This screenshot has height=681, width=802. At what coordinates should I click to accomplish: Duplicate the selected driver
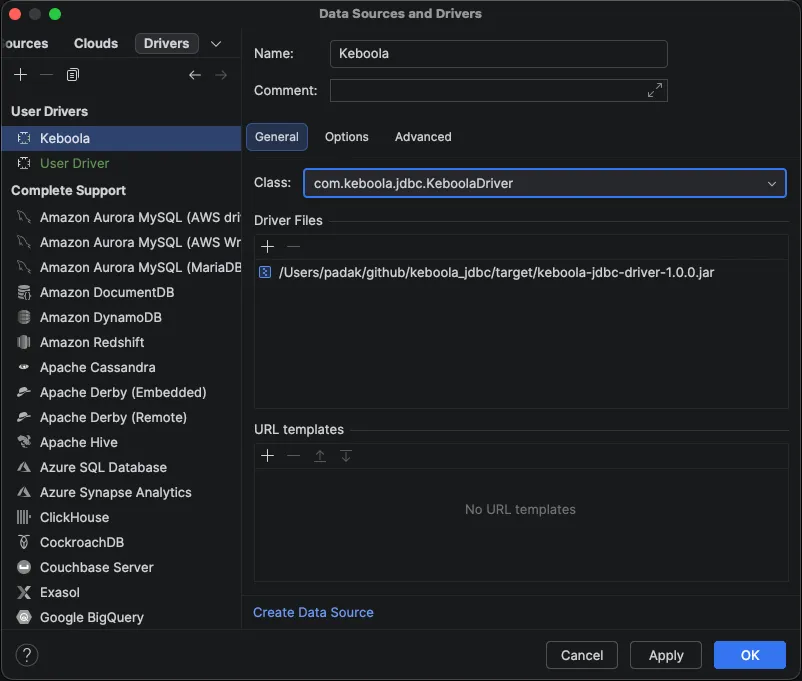(73, 75)
